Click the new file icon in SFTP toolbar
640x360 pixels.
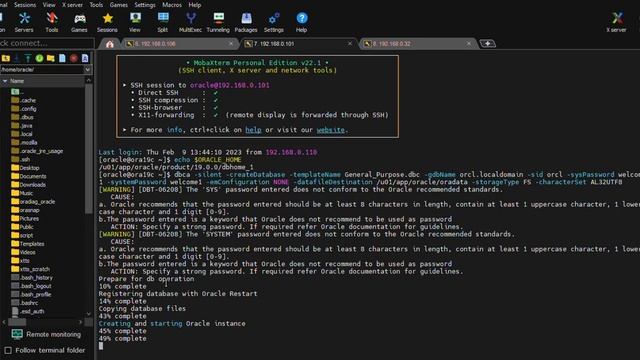(x=62, y=58)
